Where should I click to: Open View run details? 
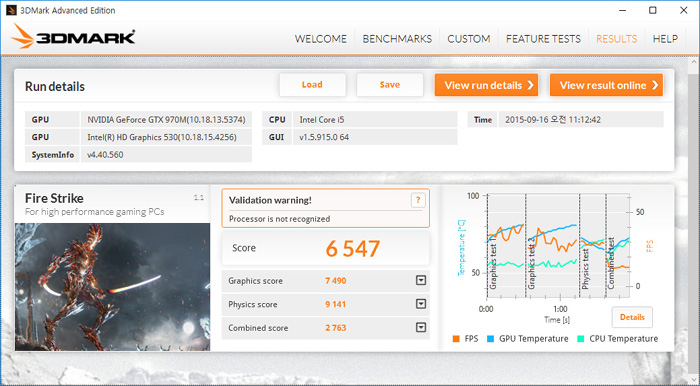point(486,85)
